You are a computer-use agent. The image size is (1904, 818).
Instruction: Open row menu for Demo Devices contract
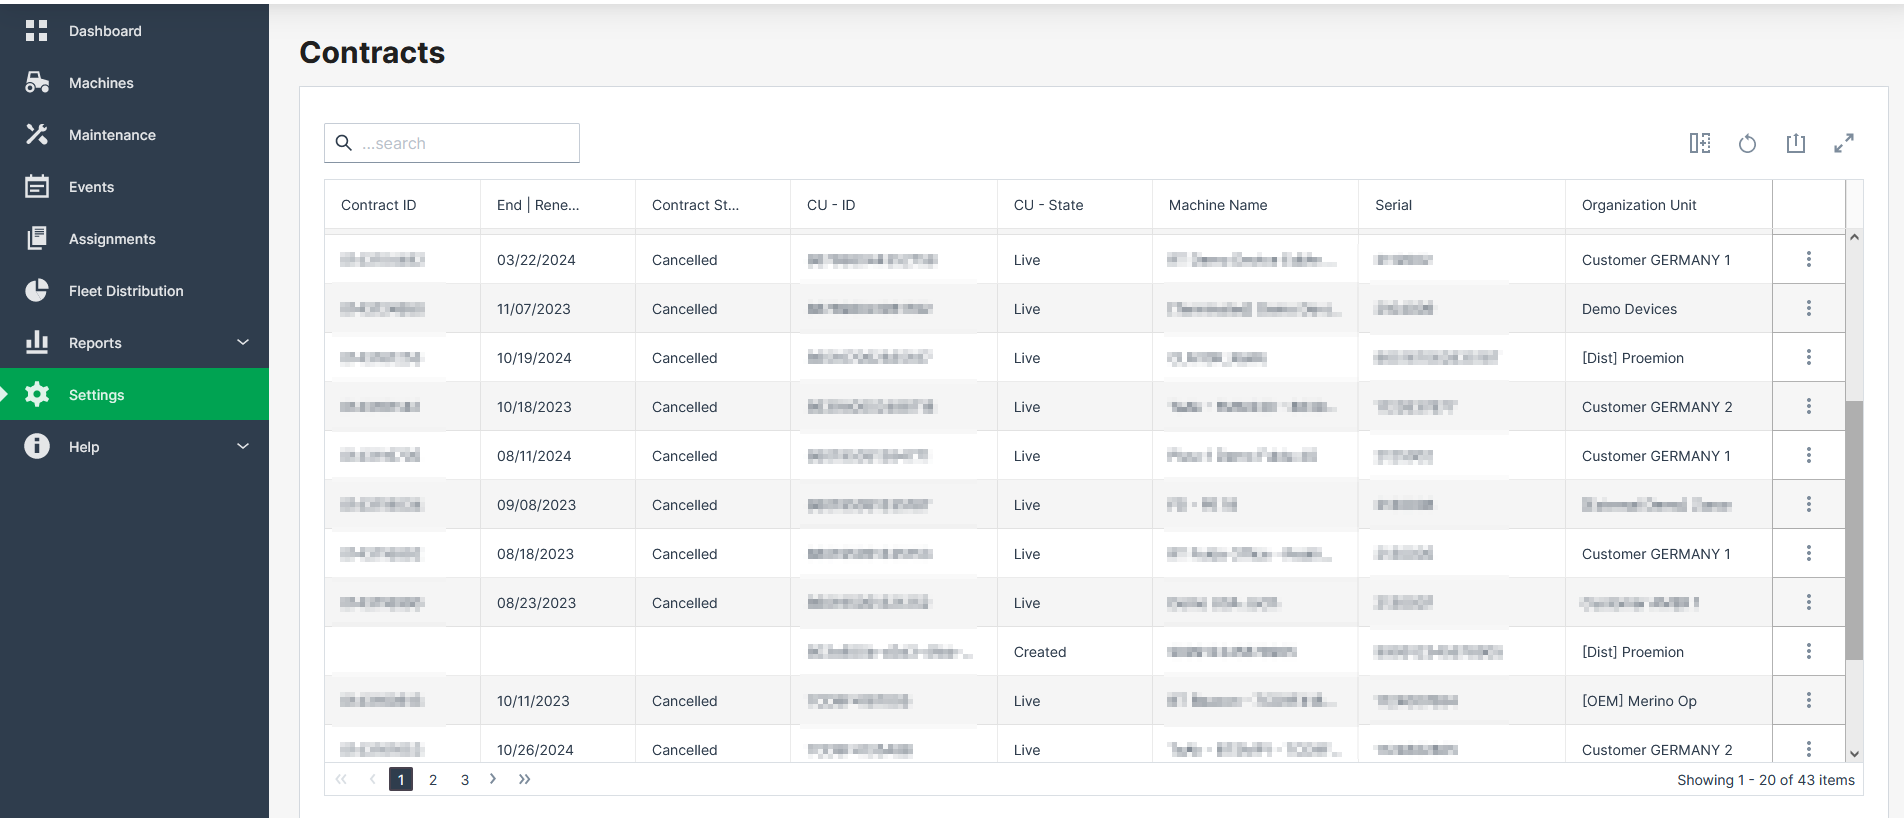coord(1808,308)
